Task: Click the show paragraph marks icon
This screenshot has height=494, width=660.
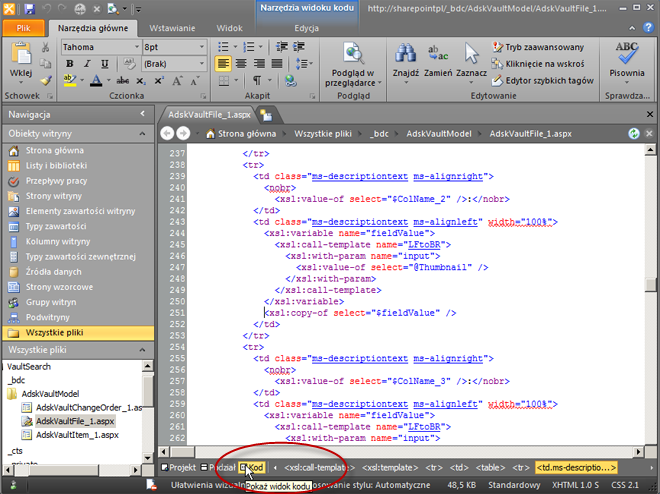Action: 257,80
